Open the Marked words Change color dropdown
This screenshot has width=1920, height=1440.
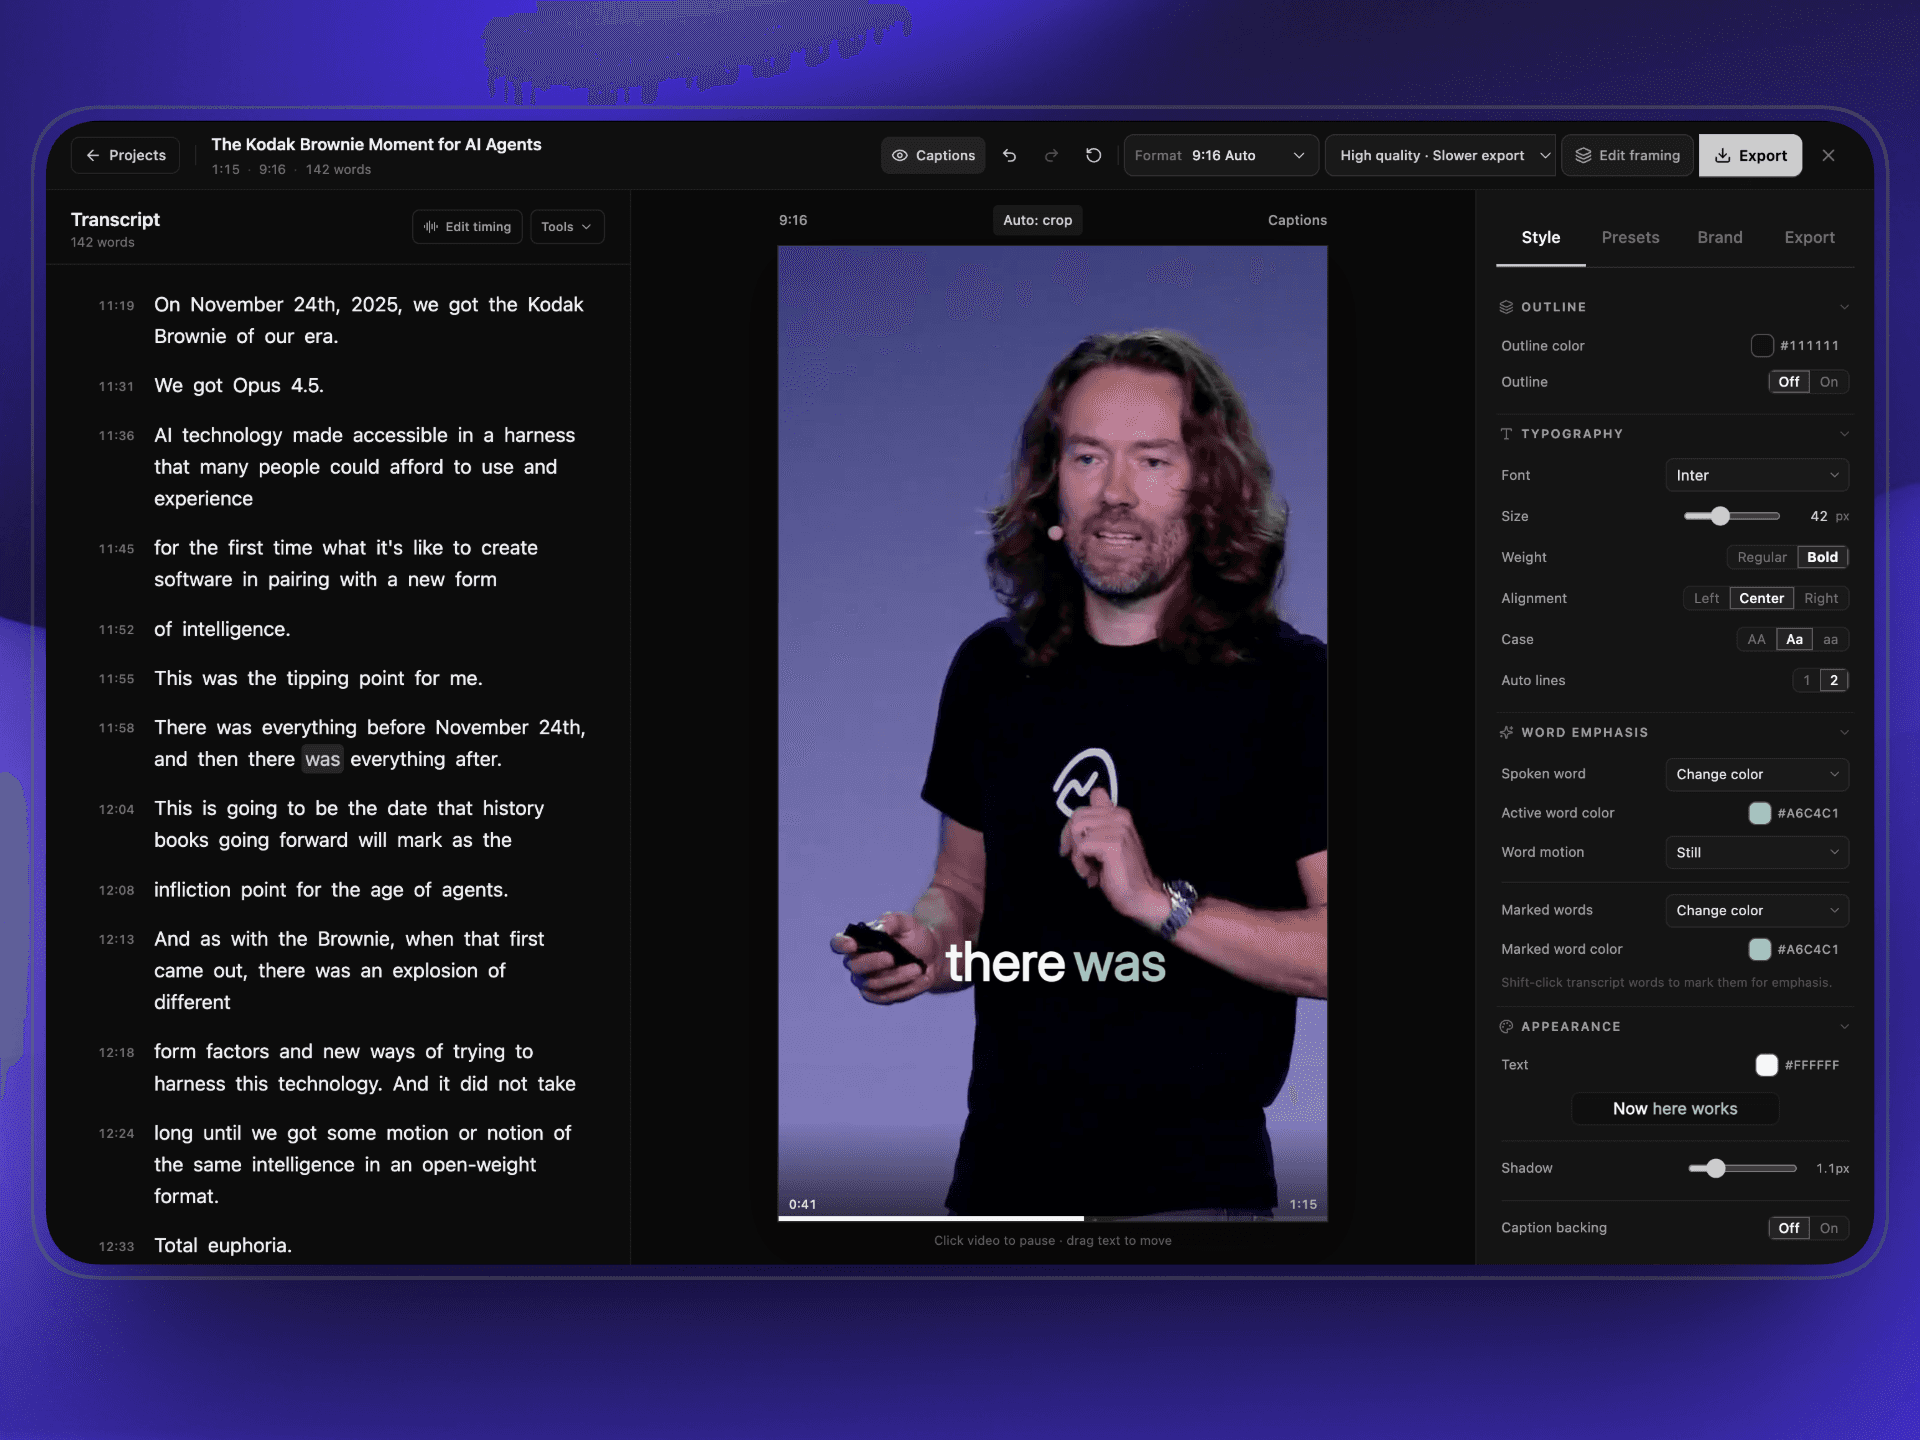1757,911
